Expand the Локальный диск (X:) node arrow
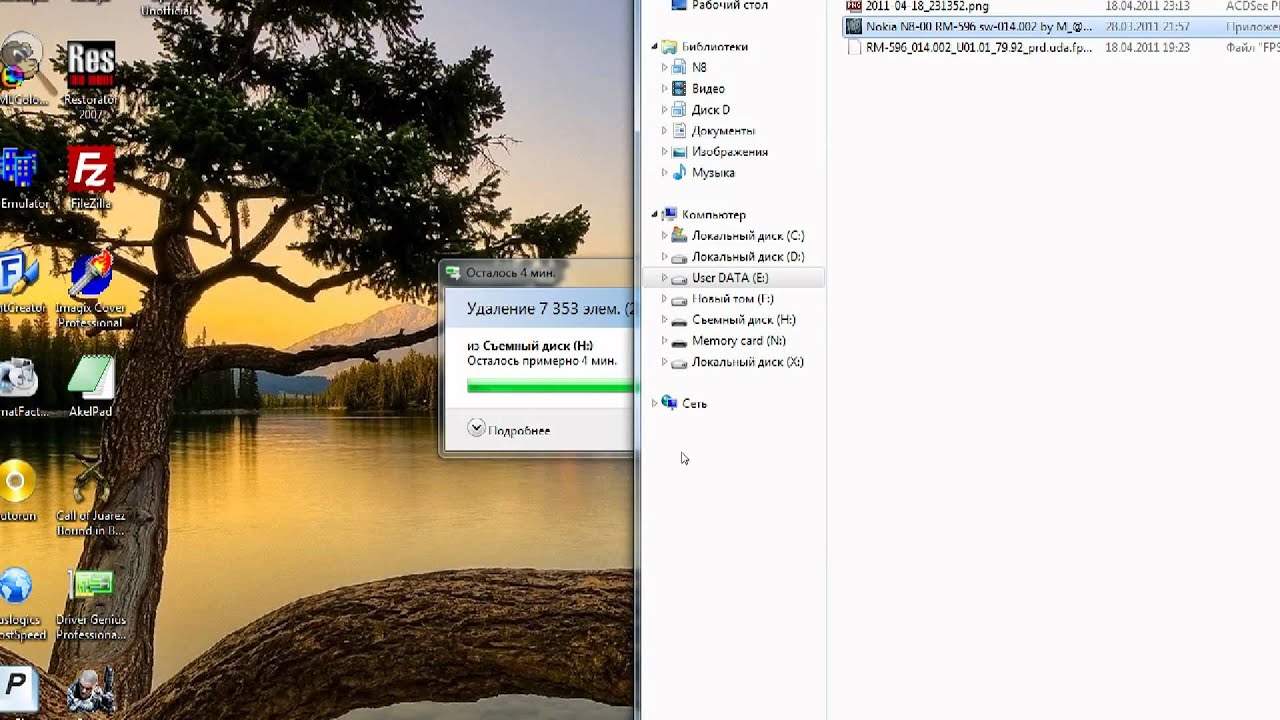 tap(664, 362)
